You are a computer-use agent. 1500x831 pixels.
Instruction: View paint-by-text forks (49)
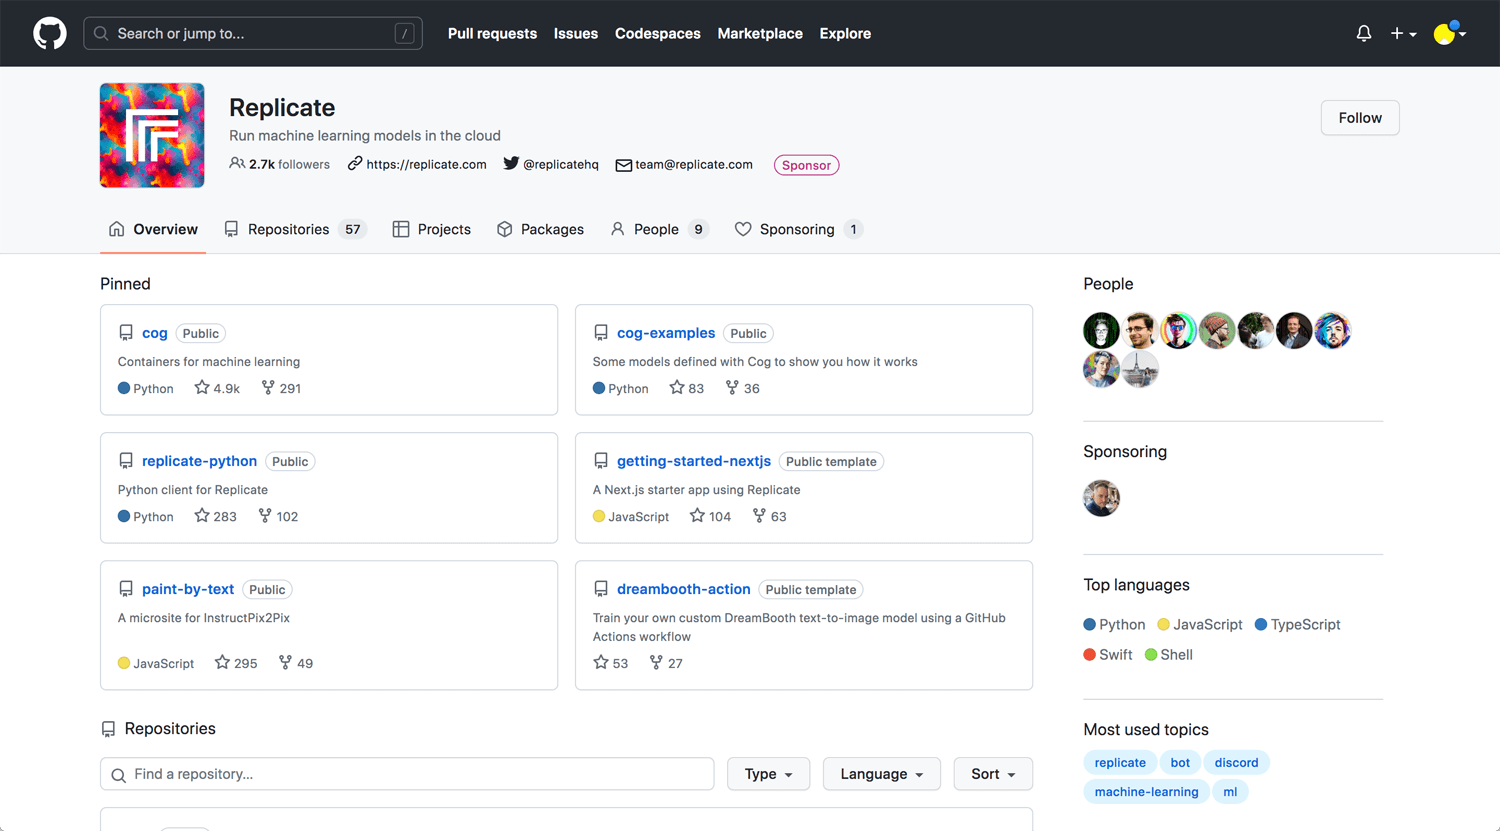296,663
